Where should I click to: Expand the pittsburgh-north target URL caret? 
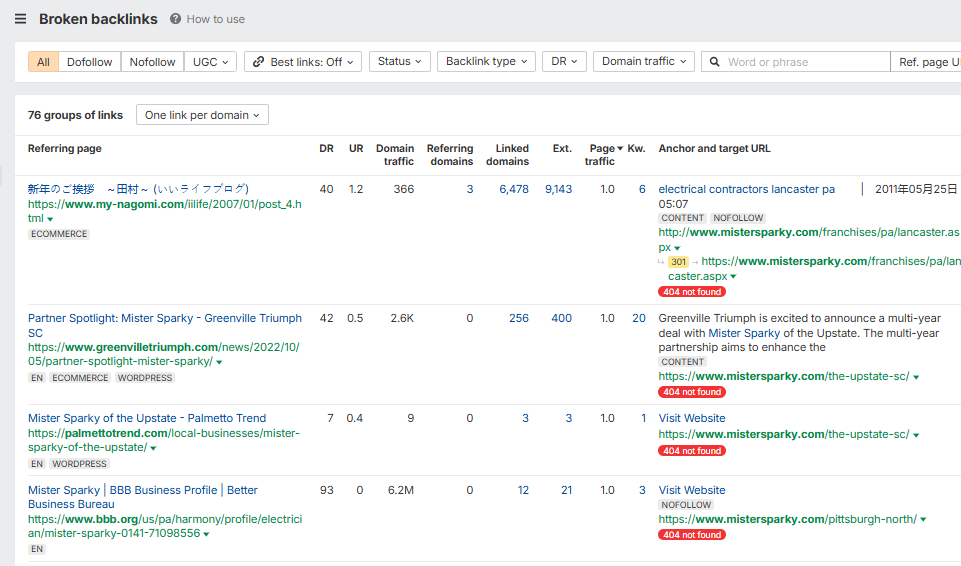tap(923, 520)
